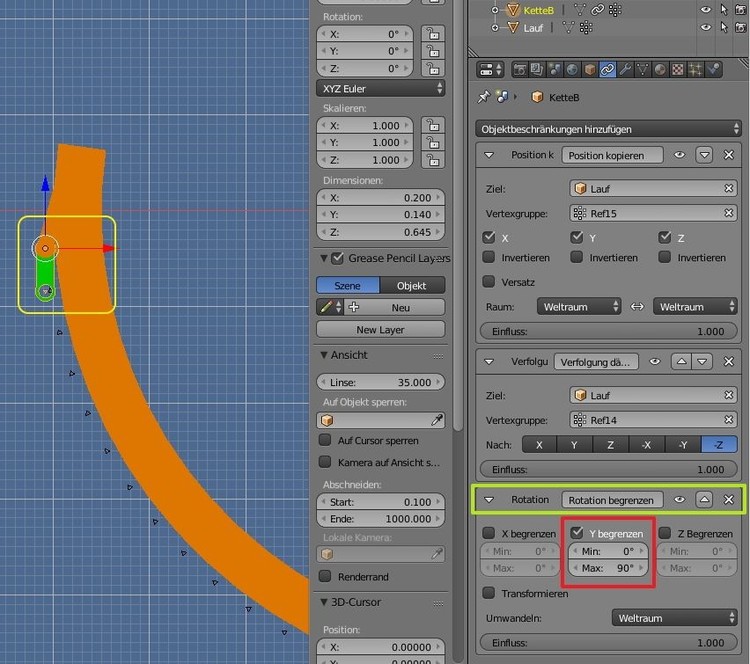Image resolution: width=750 pixels, height=664 pixels.
Task: Click the New Layer button
Action: [x=381, y=330]
